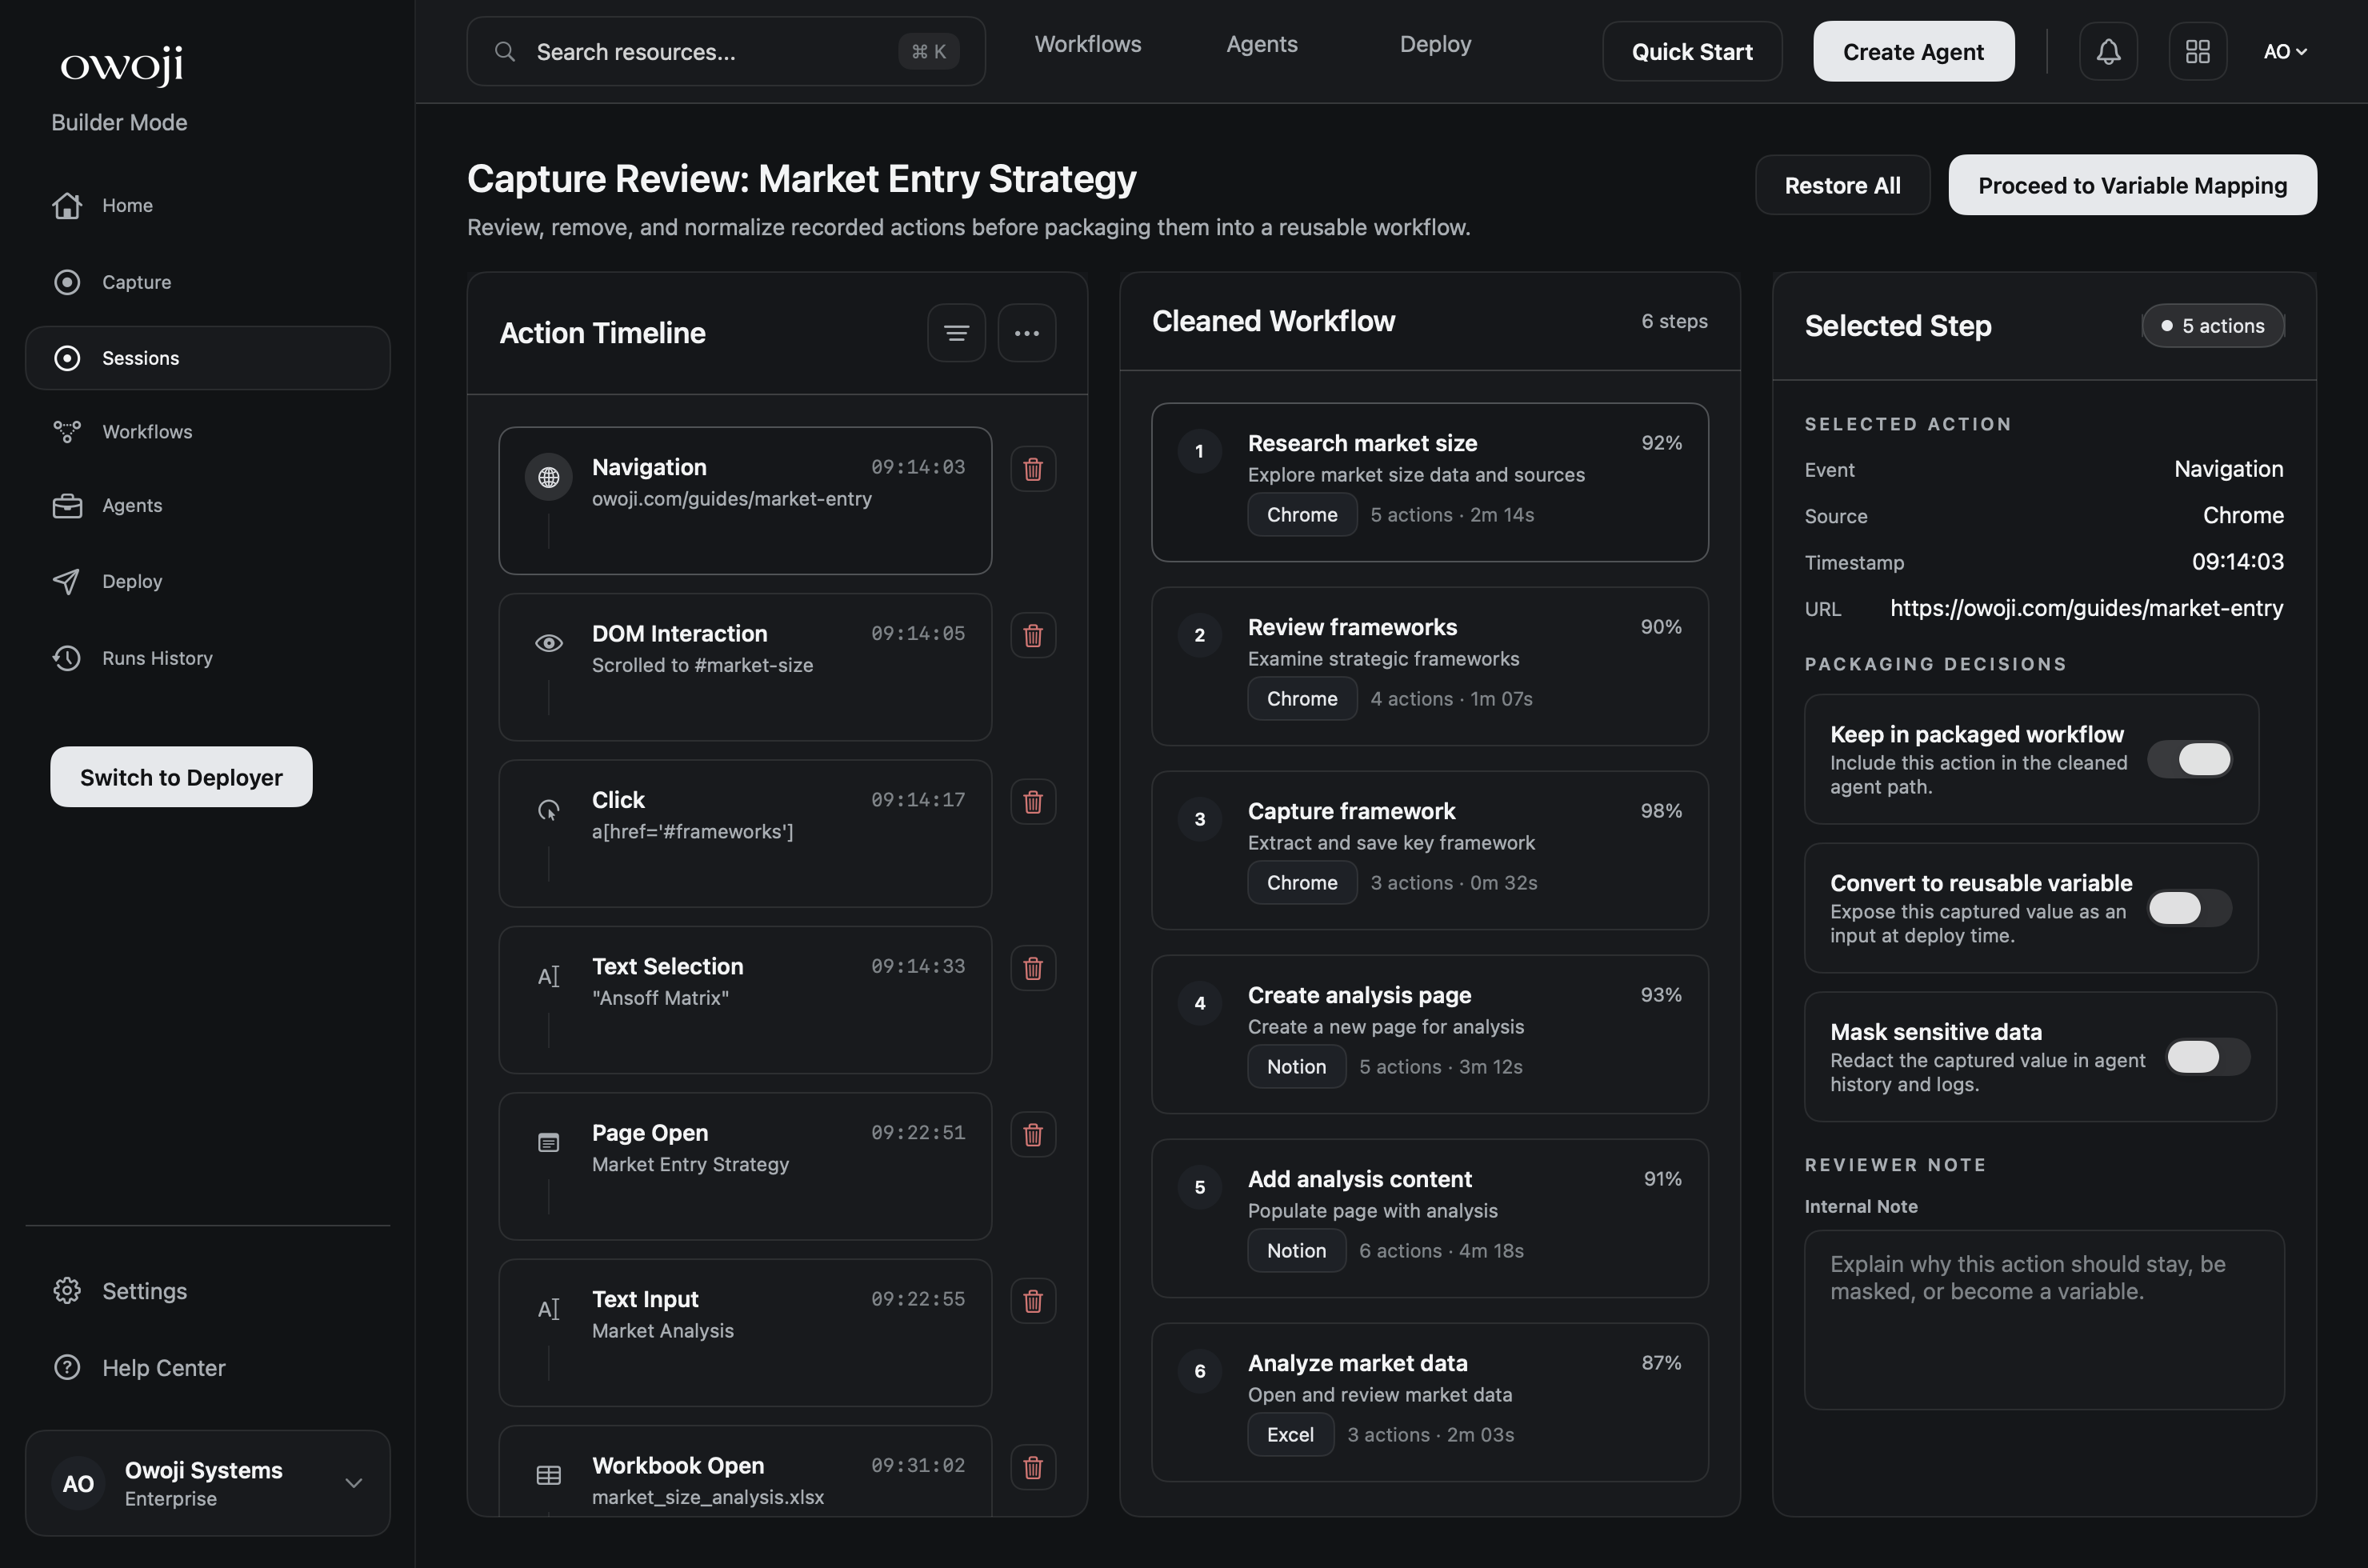Open the AO account dropdown
The image size is (2368, 1568).
click(2286, 51)
